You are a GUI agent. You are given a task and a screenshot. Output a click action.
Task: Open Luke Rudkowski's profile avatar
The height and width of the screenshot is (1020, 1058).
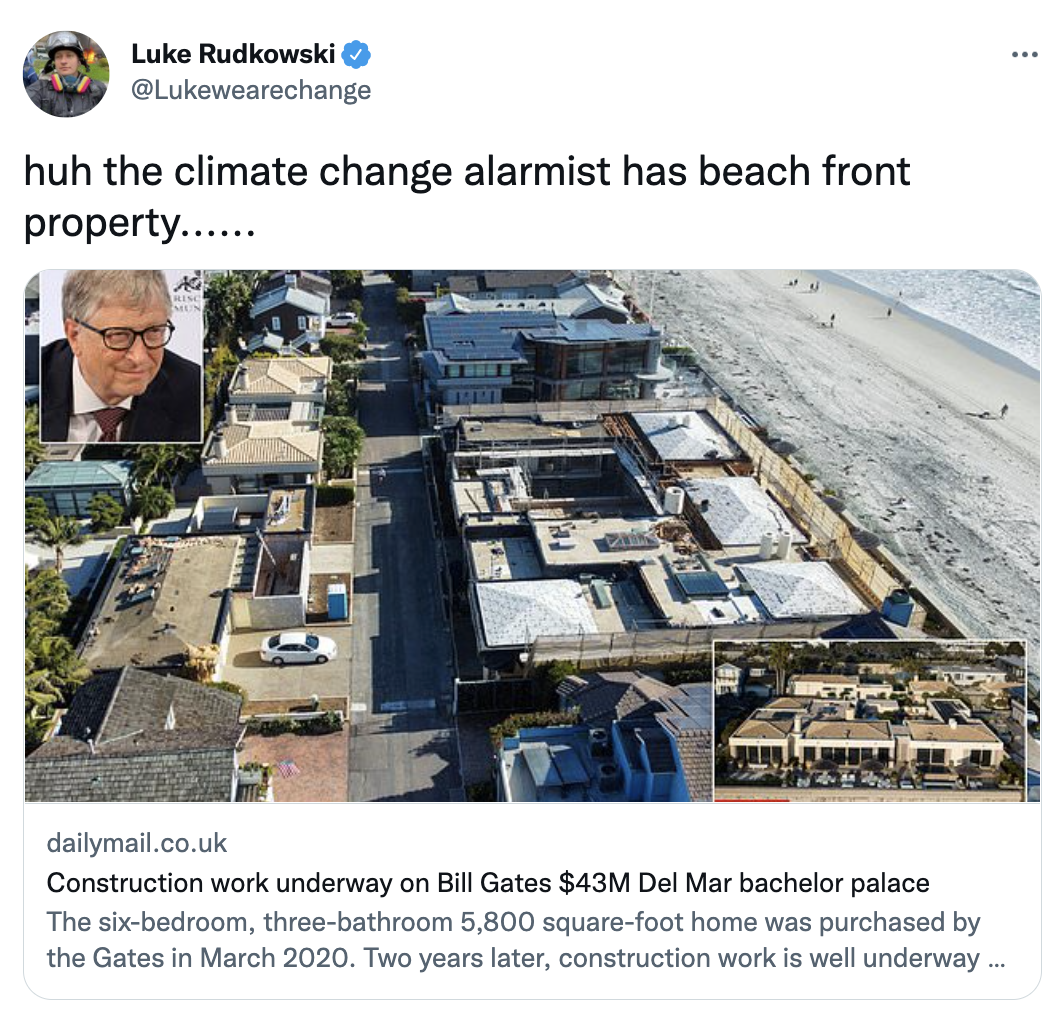pyautogui.click(x=66, y=74)
